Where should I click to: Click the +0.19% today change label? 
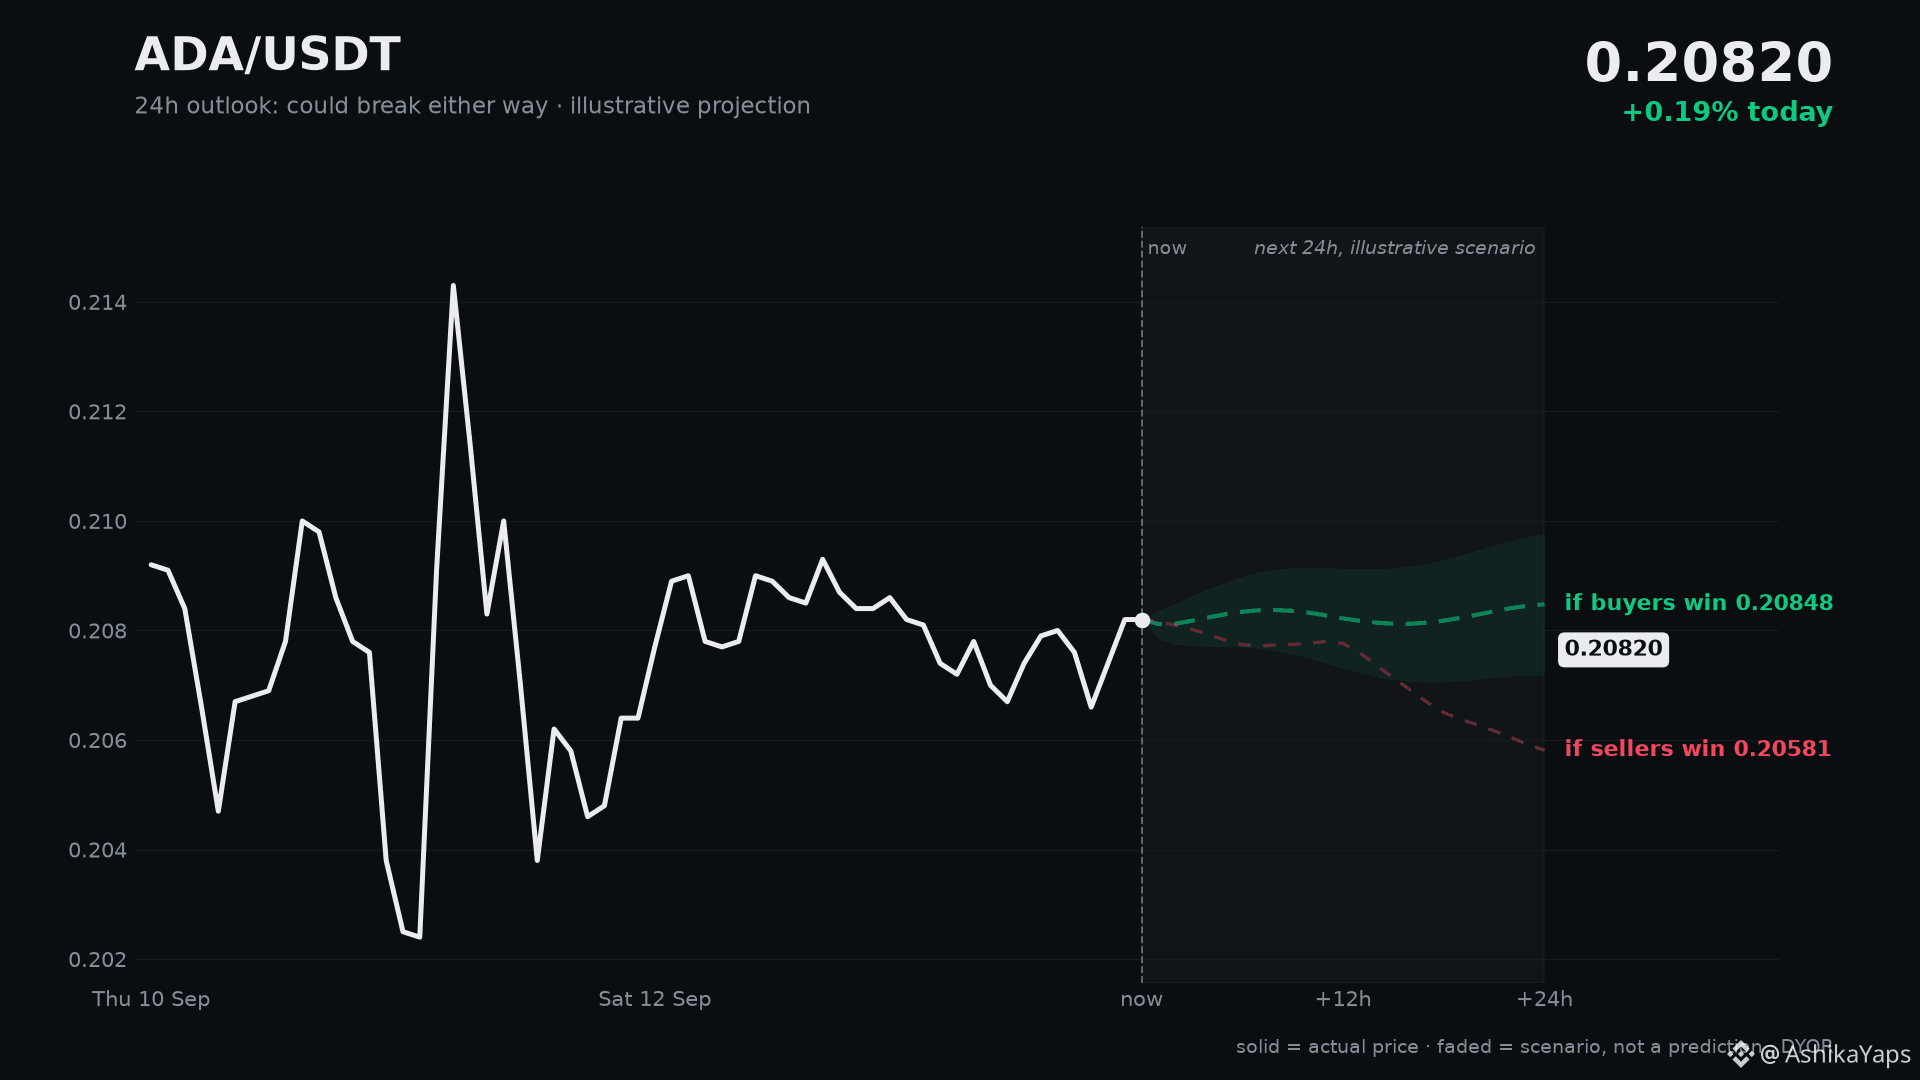point(1727,112)
